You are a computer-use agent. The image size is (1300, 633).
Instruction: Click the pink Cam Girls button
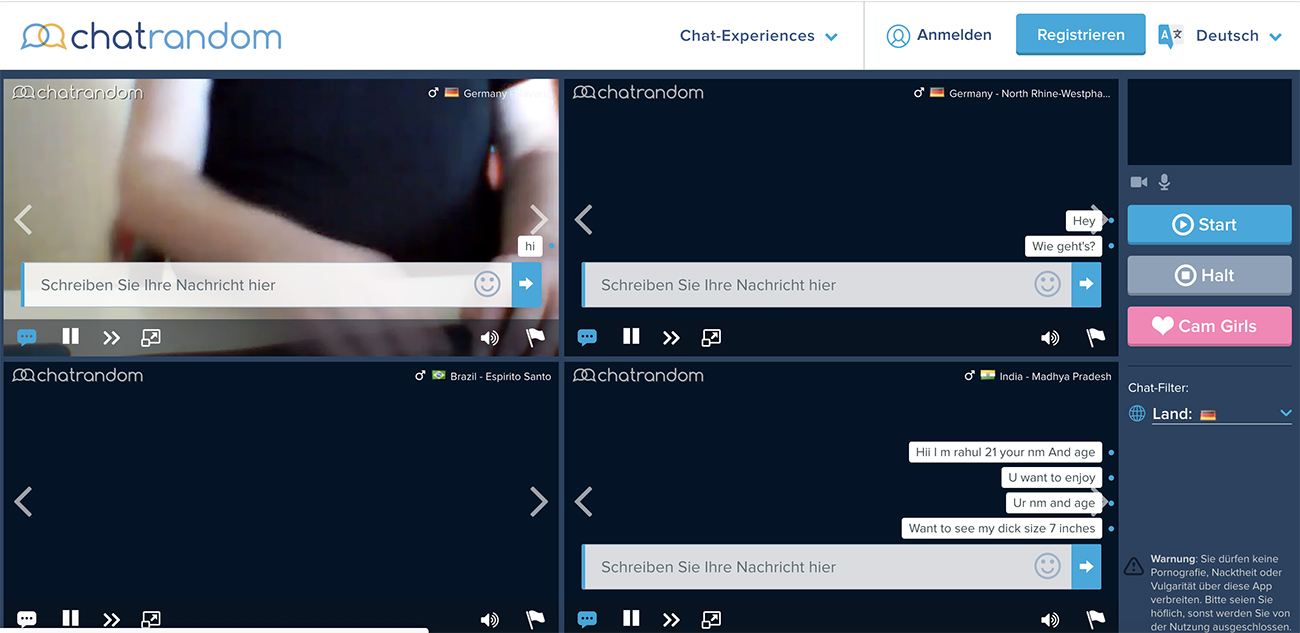click(1209, 326)
